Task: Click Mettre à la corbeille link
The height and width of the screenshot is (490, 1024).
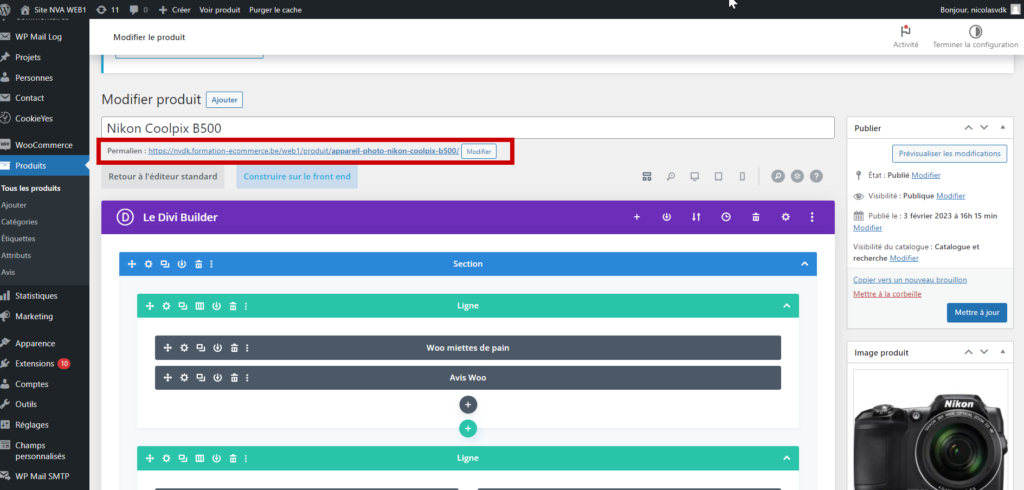Action: (887, 294)
